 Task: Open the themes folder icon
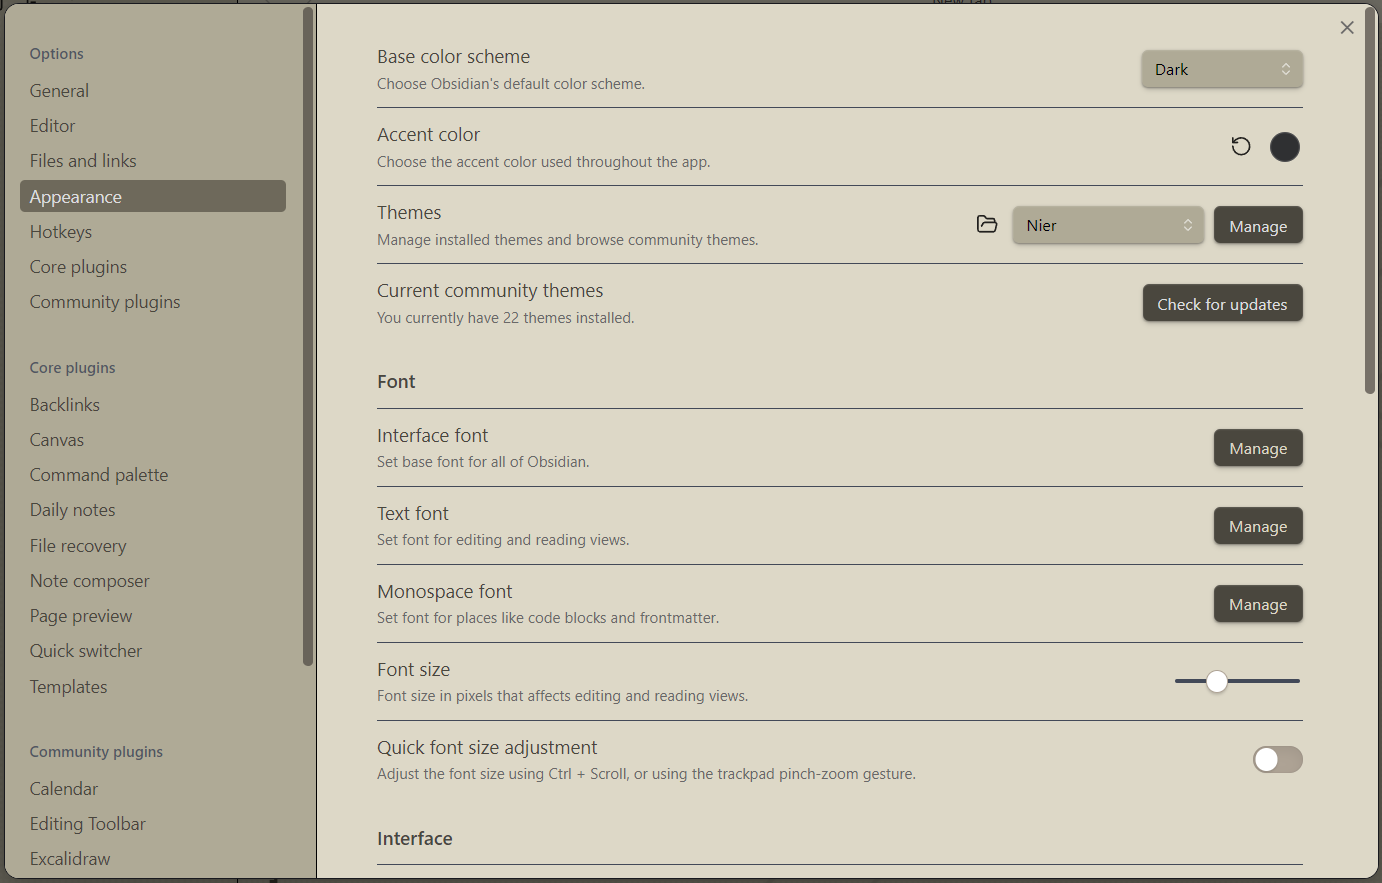click(987, 225)
